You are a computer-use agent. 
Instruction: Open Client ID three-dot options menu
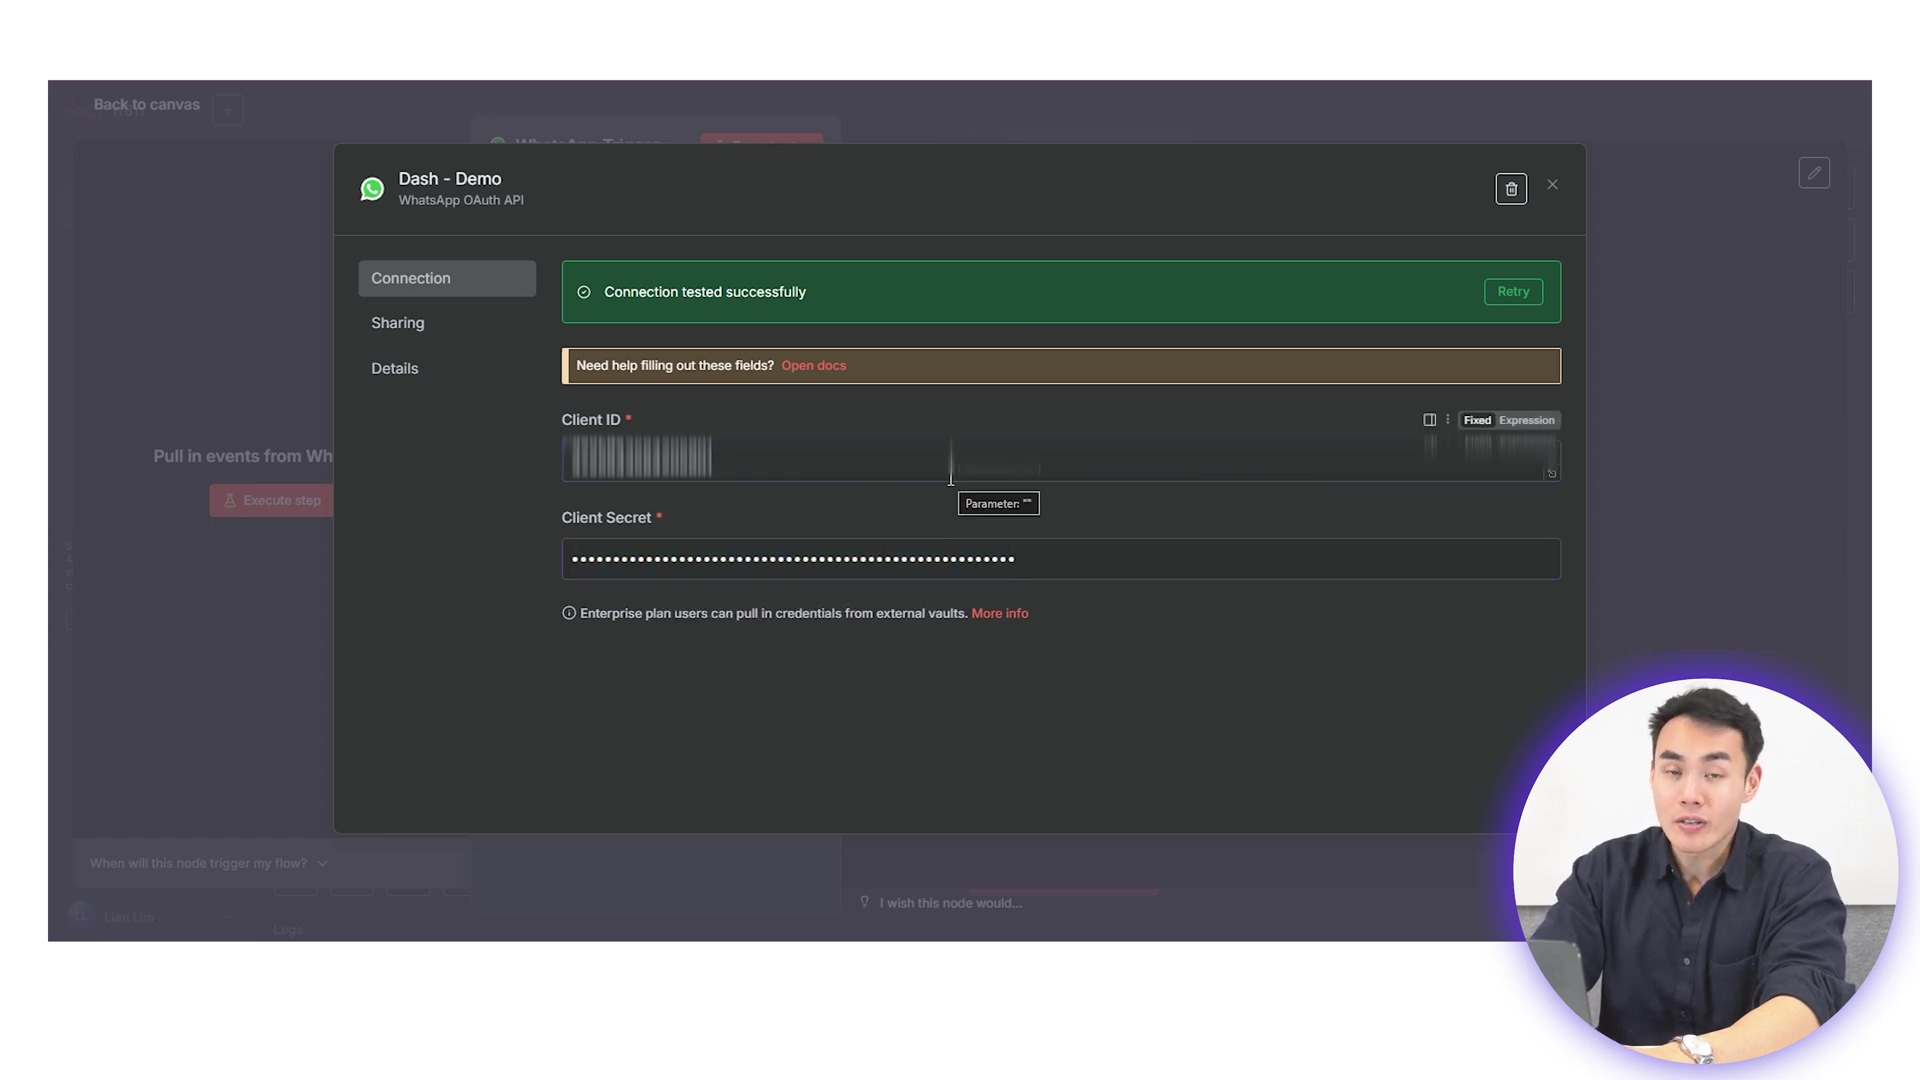tap(1447, 420)
